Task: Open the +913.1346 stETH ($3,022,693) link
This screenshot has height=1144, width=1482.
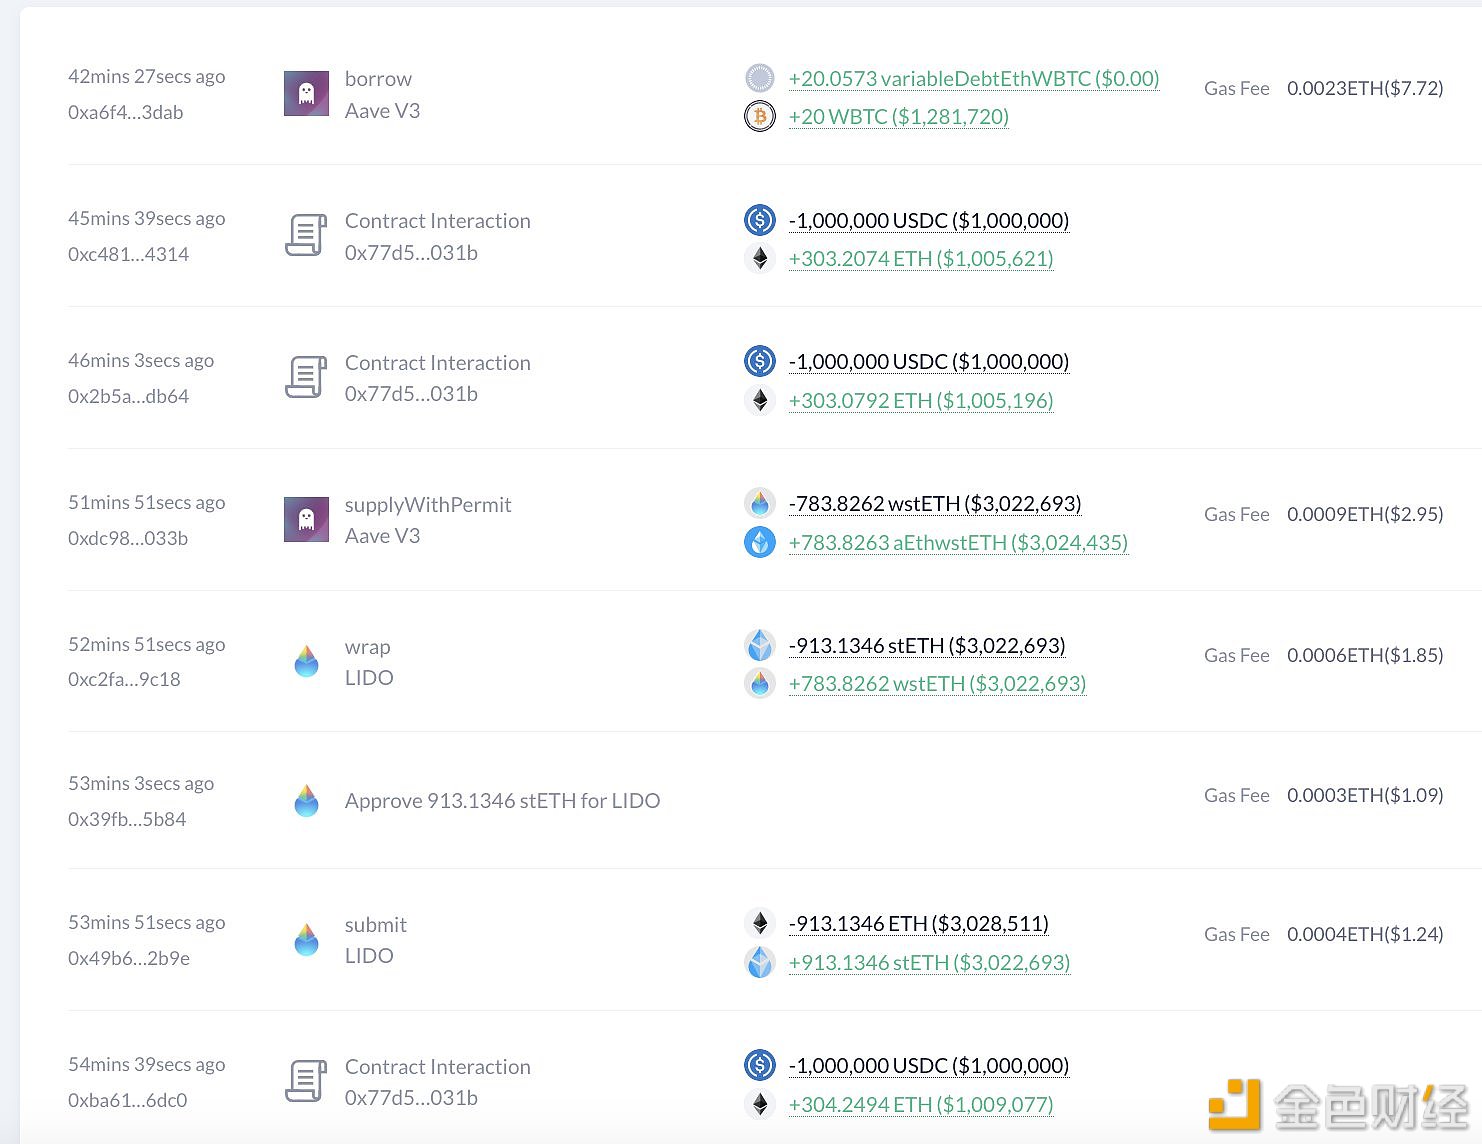Action: (x=929, y=962)
